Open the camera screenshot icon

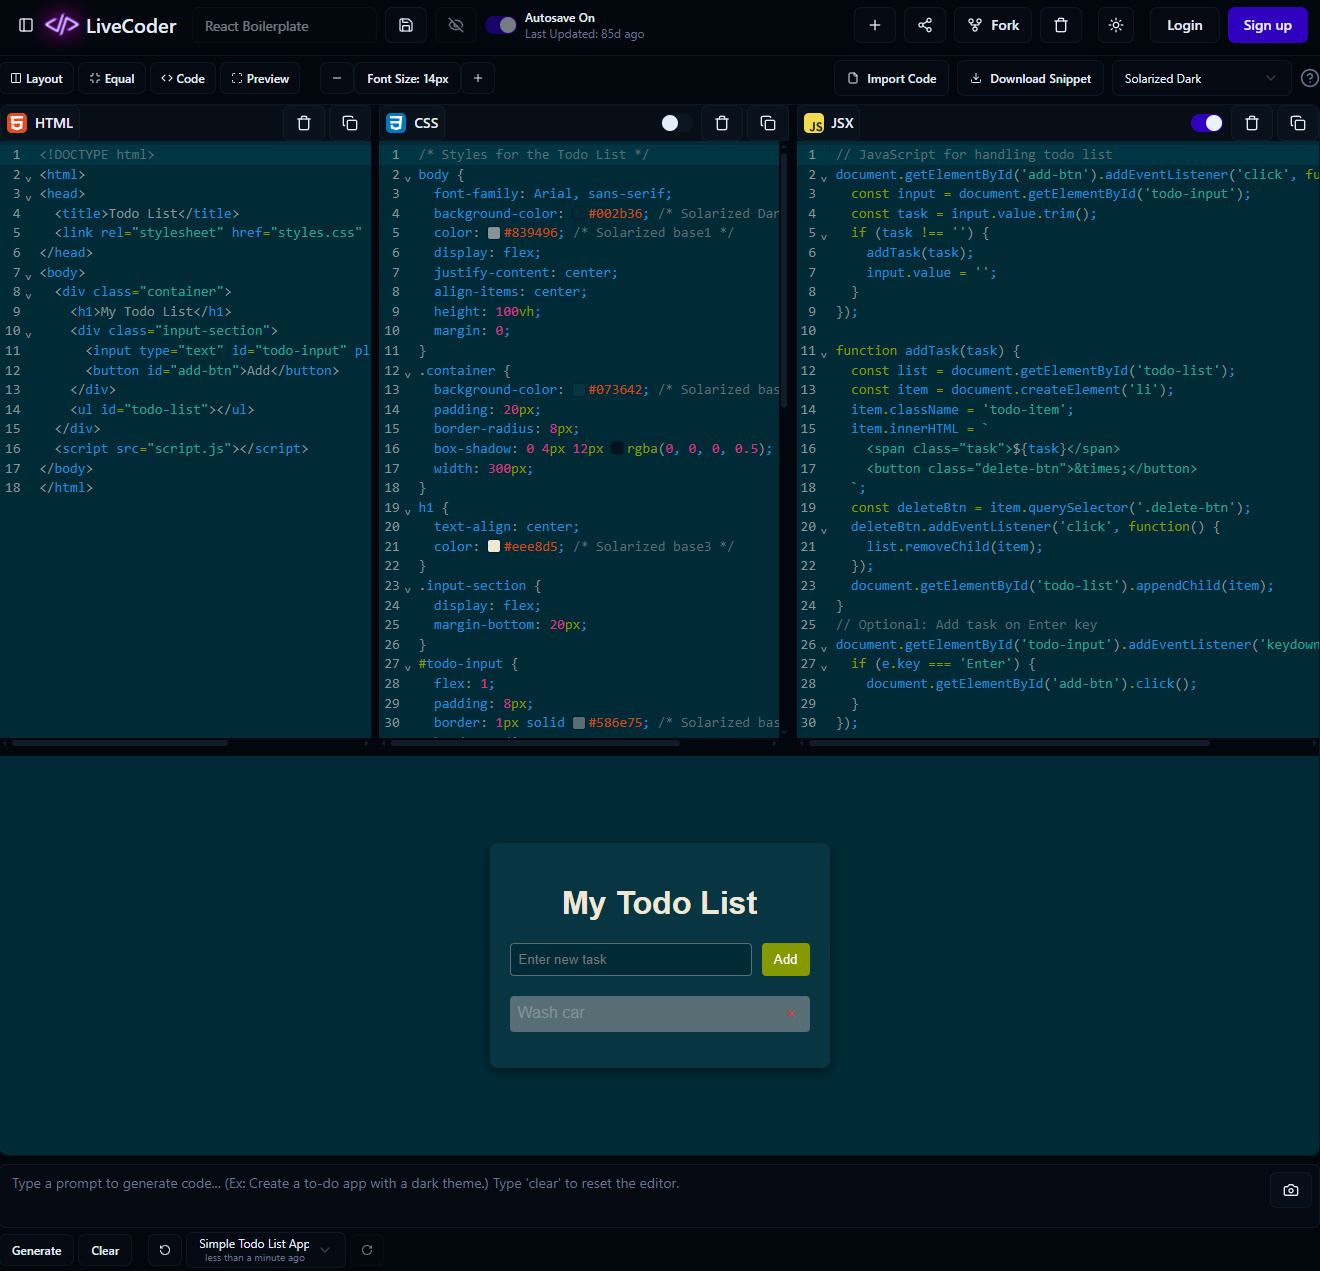(x=1291, y=1190)
